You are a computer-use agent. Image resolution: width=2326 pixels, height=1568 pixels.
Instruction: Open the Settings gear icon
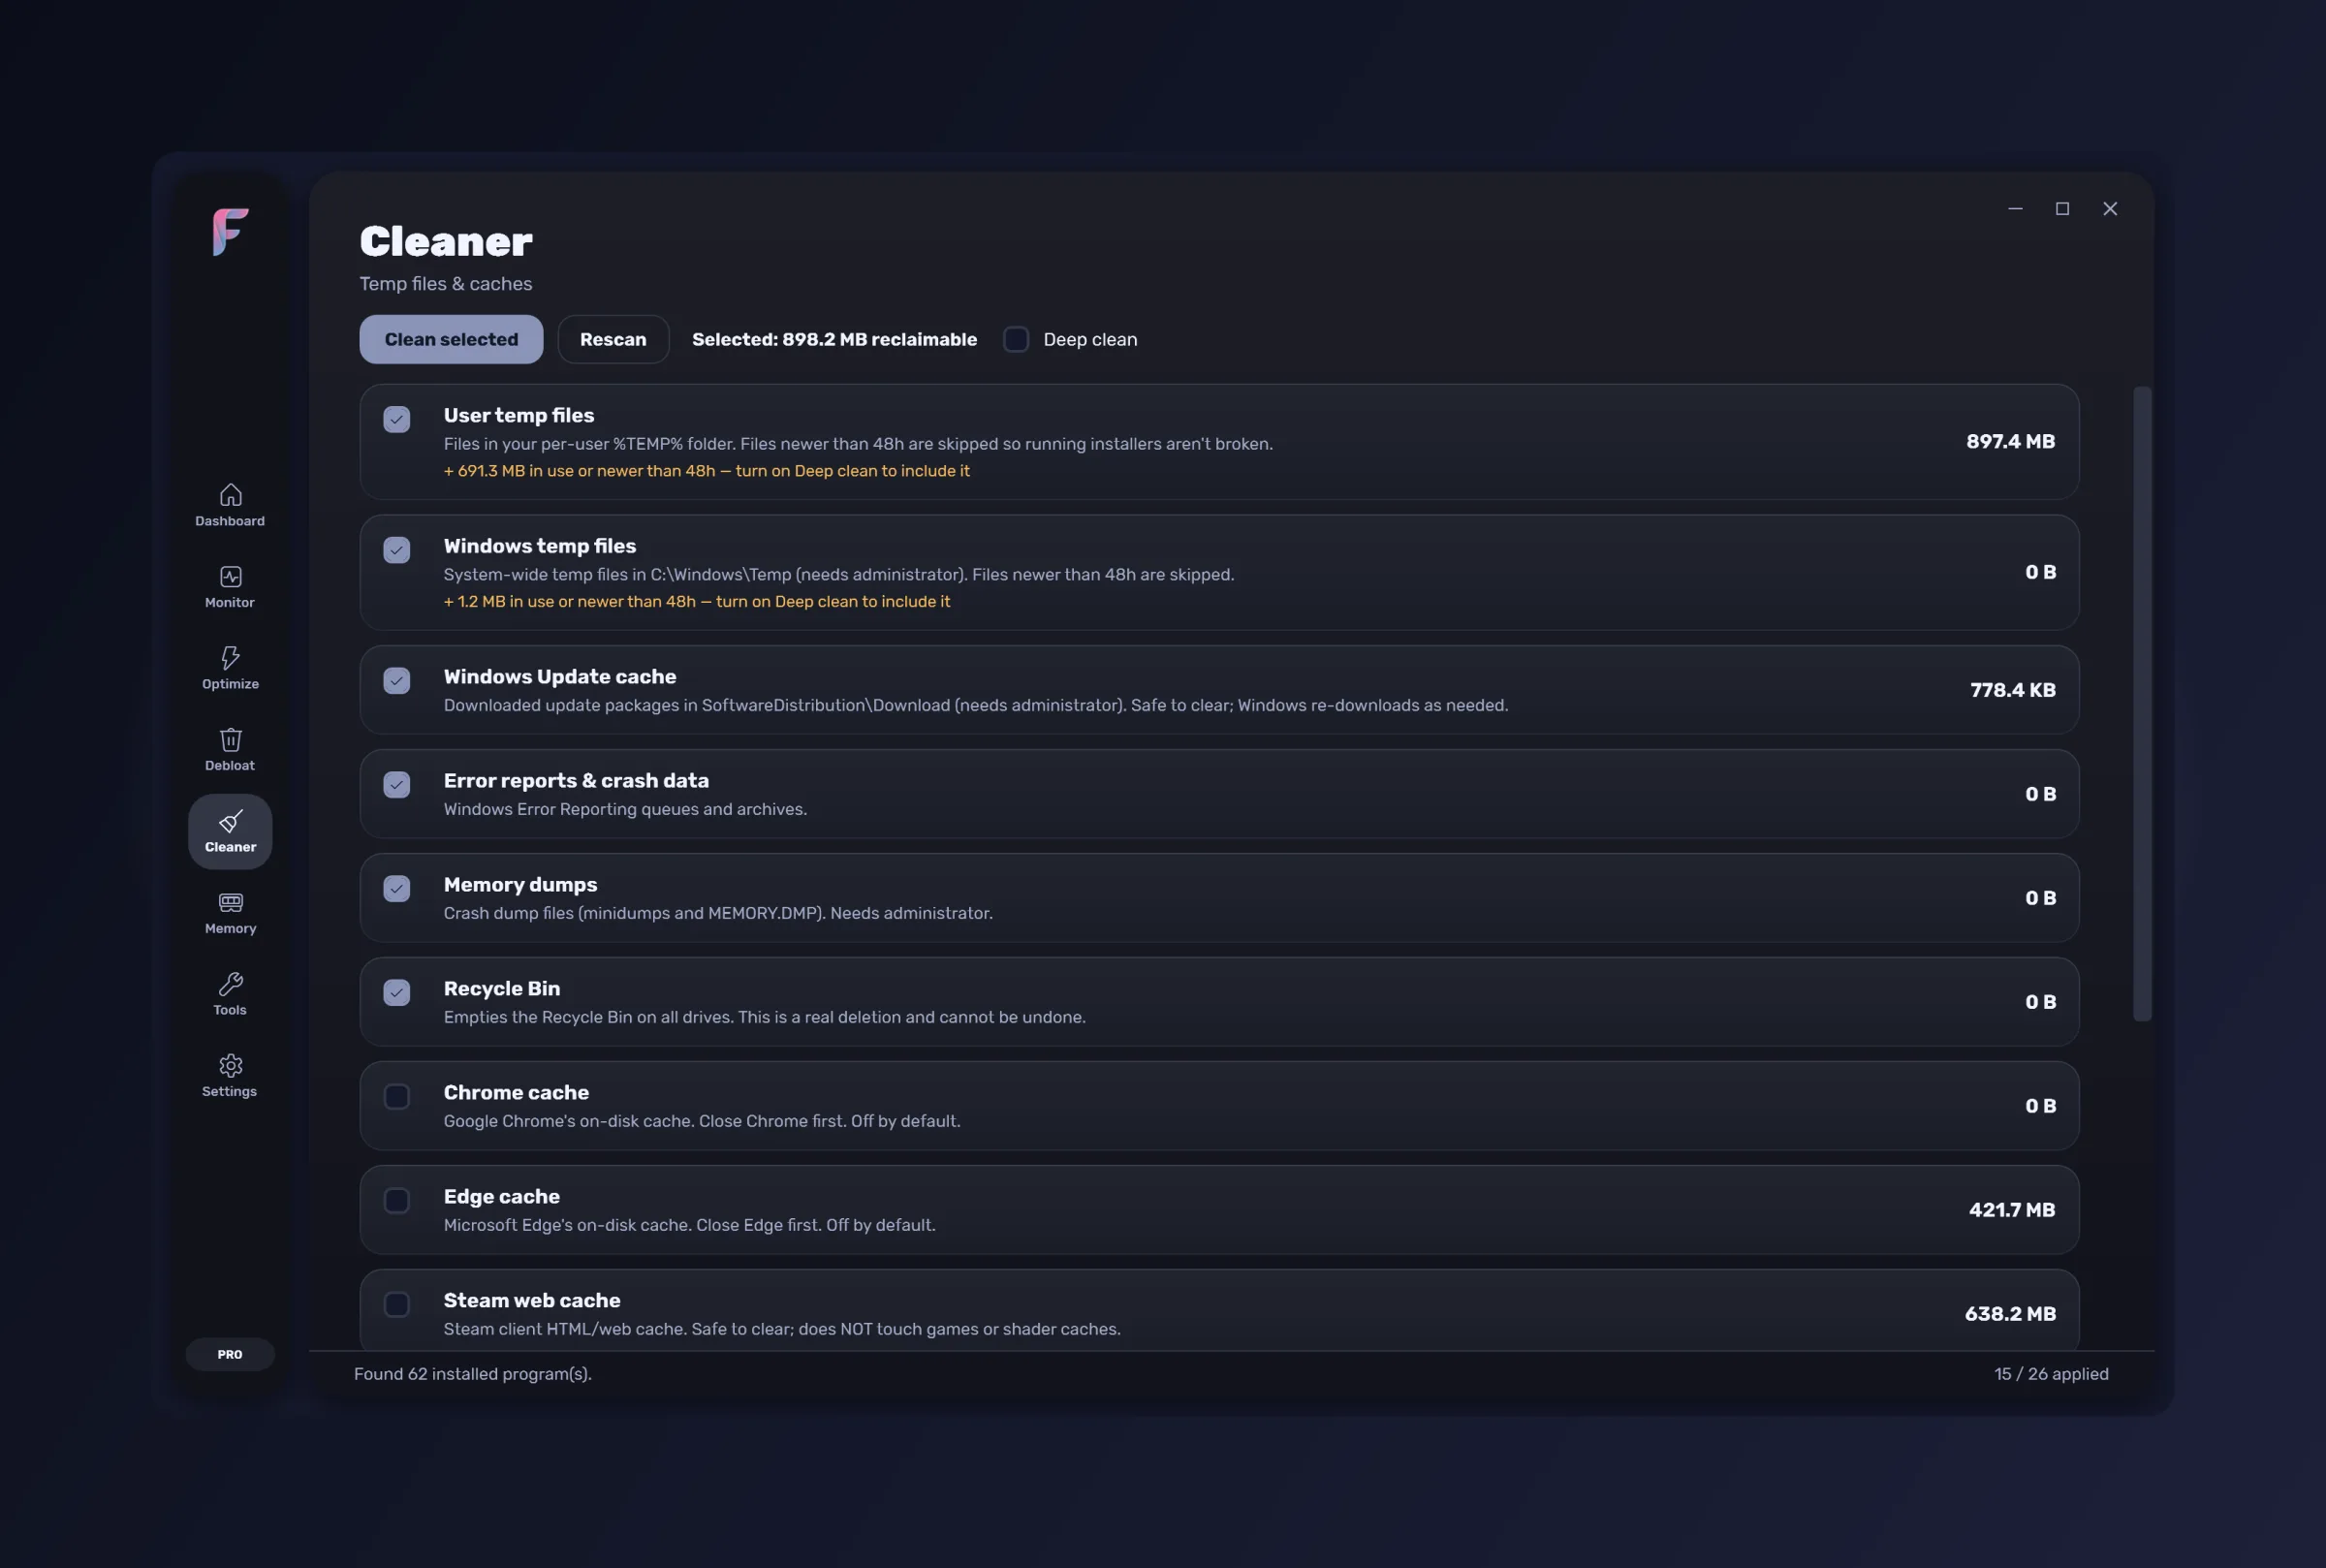click(230, 1066)
